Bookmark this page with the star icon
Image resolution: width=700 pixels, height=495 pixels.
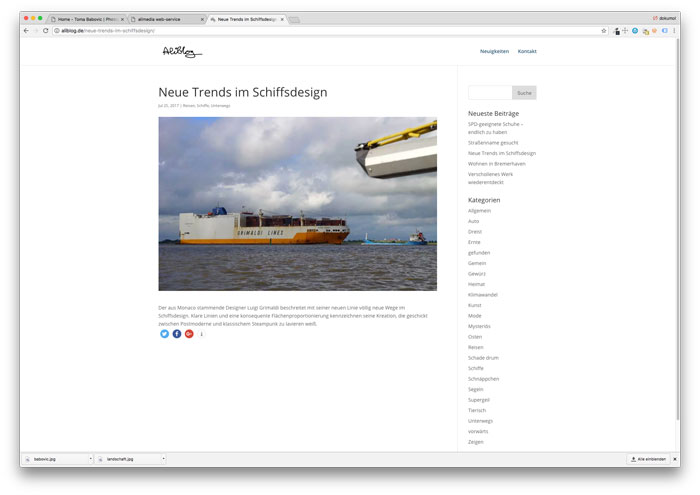point(604,31)
